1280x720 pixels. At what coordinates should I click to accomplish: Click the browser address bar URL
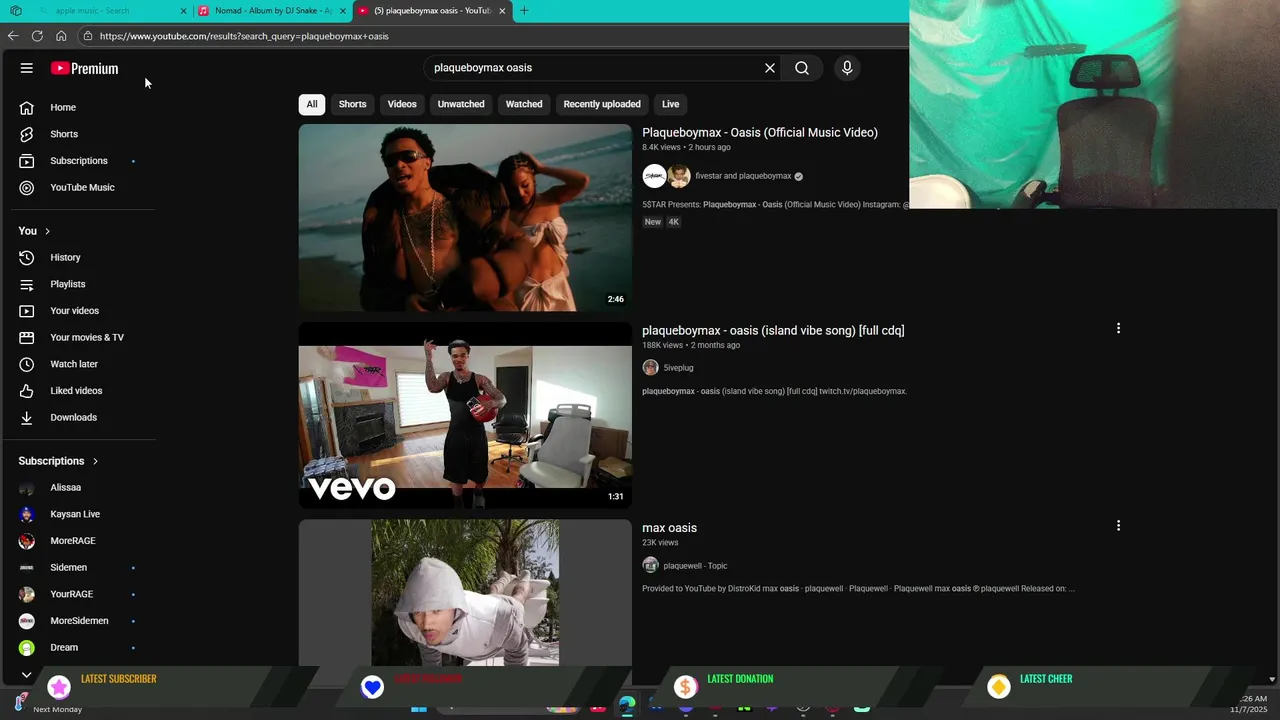(244, 36)
